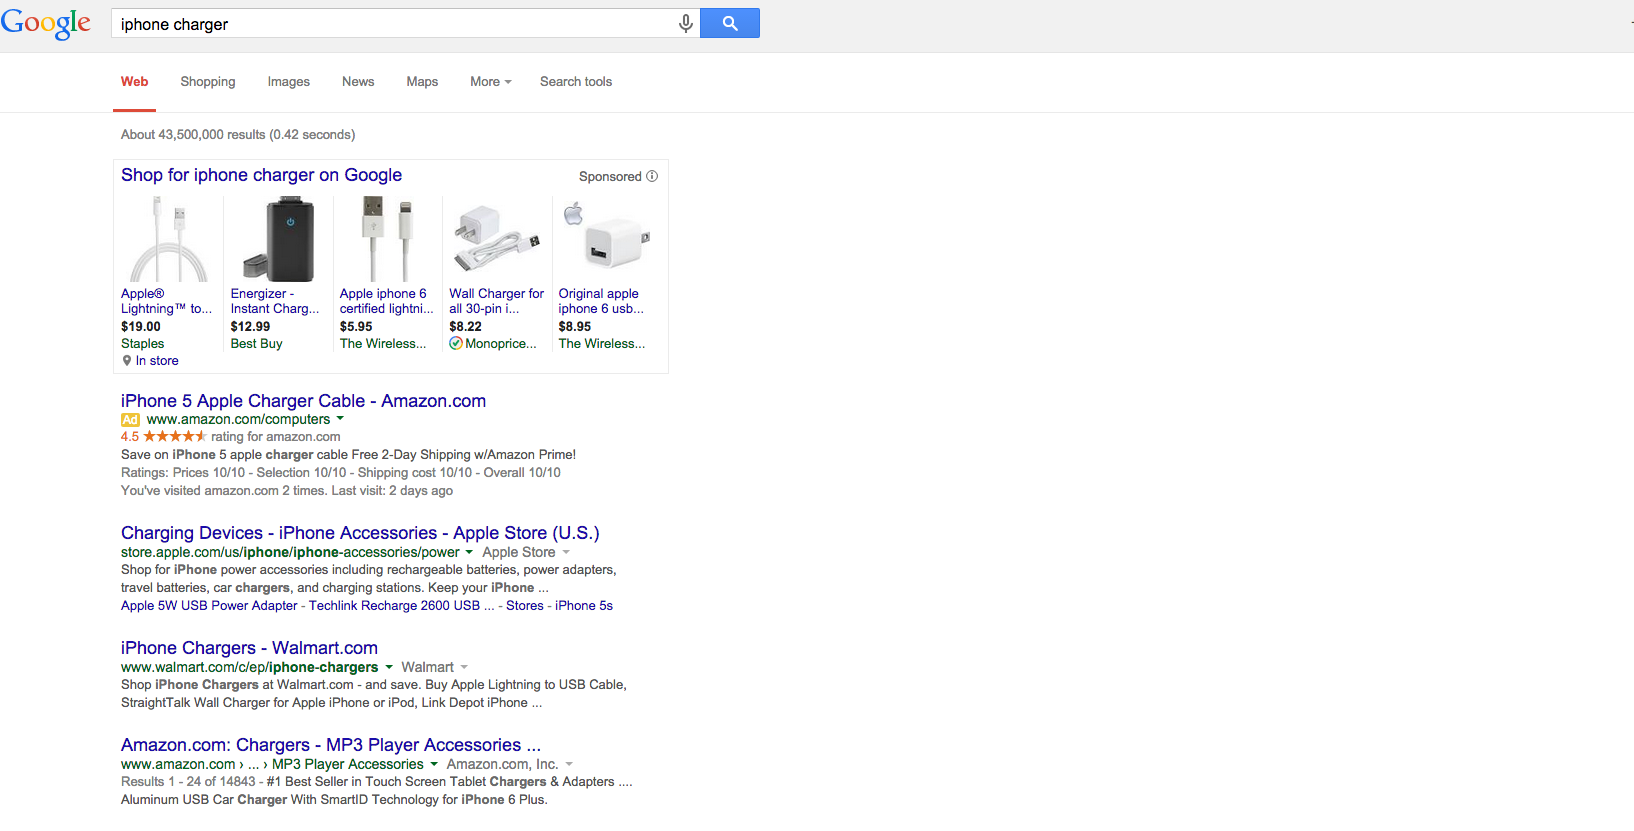
Task: Click the blue search magnifier button
Action: pyautogui.click(x=730, y=23)
